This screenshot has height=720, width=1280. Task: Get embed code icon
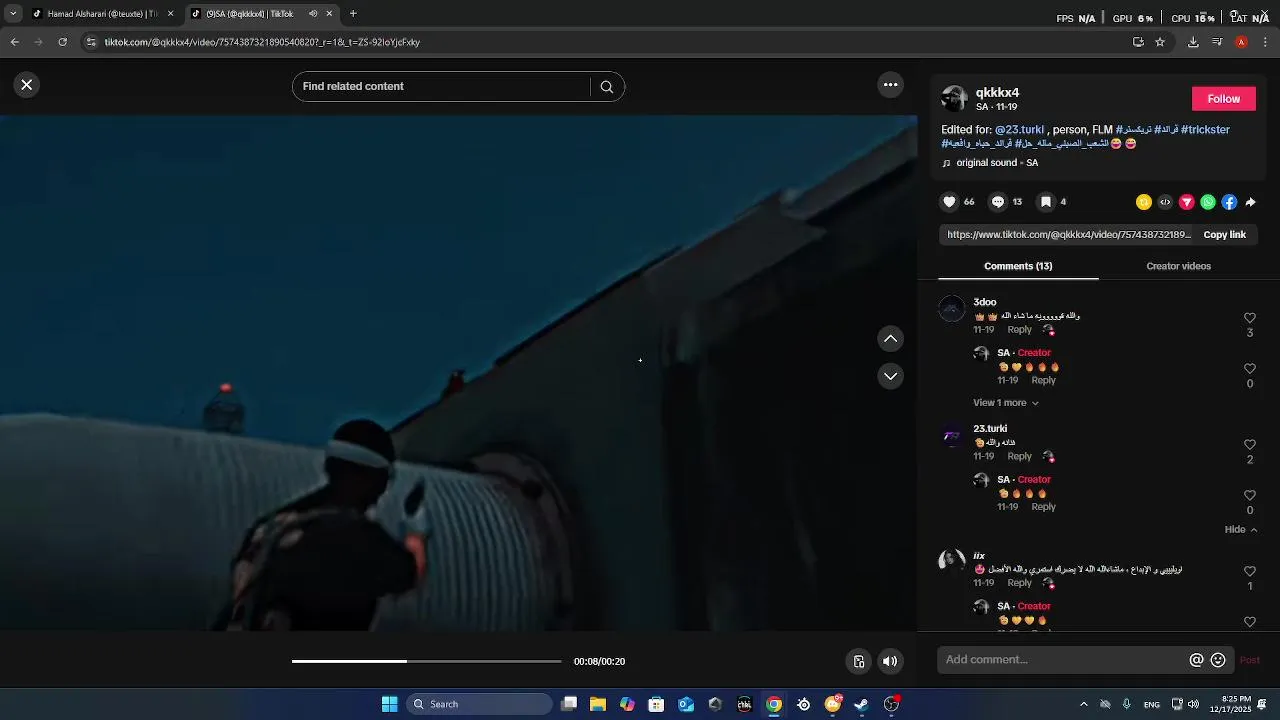1165,202
